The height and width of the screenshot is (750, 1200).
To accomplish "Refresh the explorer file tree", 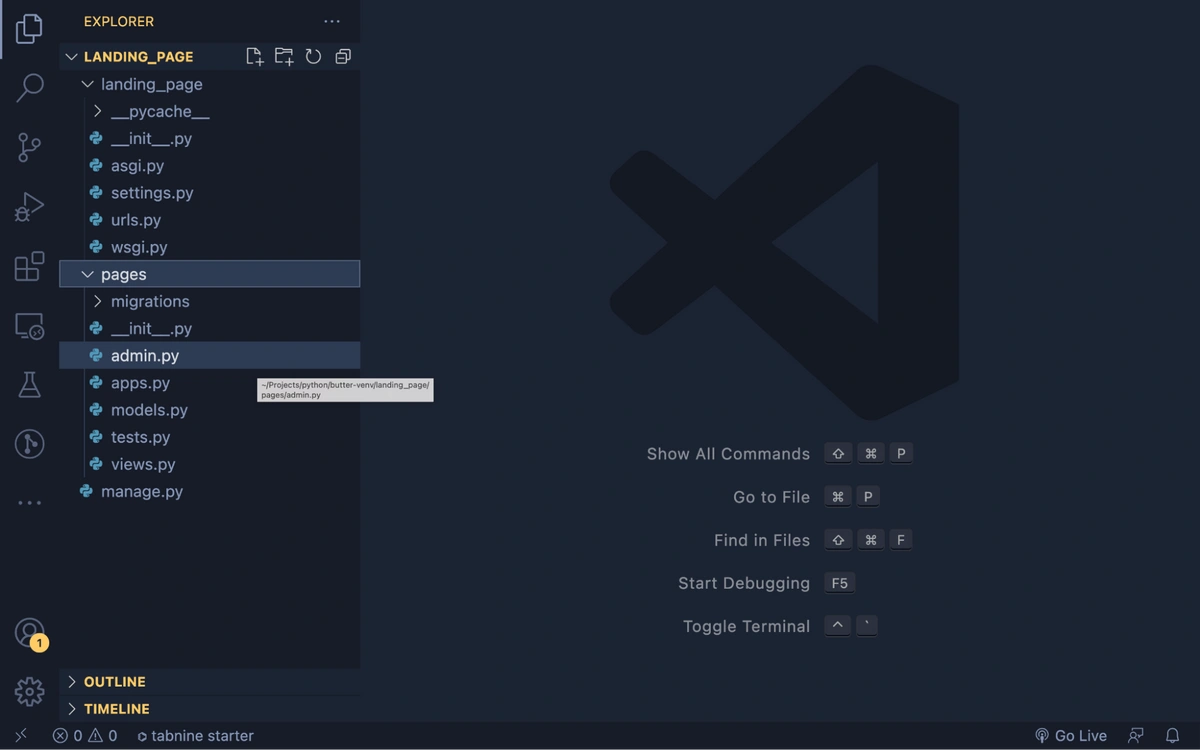I will coord(313,57).
